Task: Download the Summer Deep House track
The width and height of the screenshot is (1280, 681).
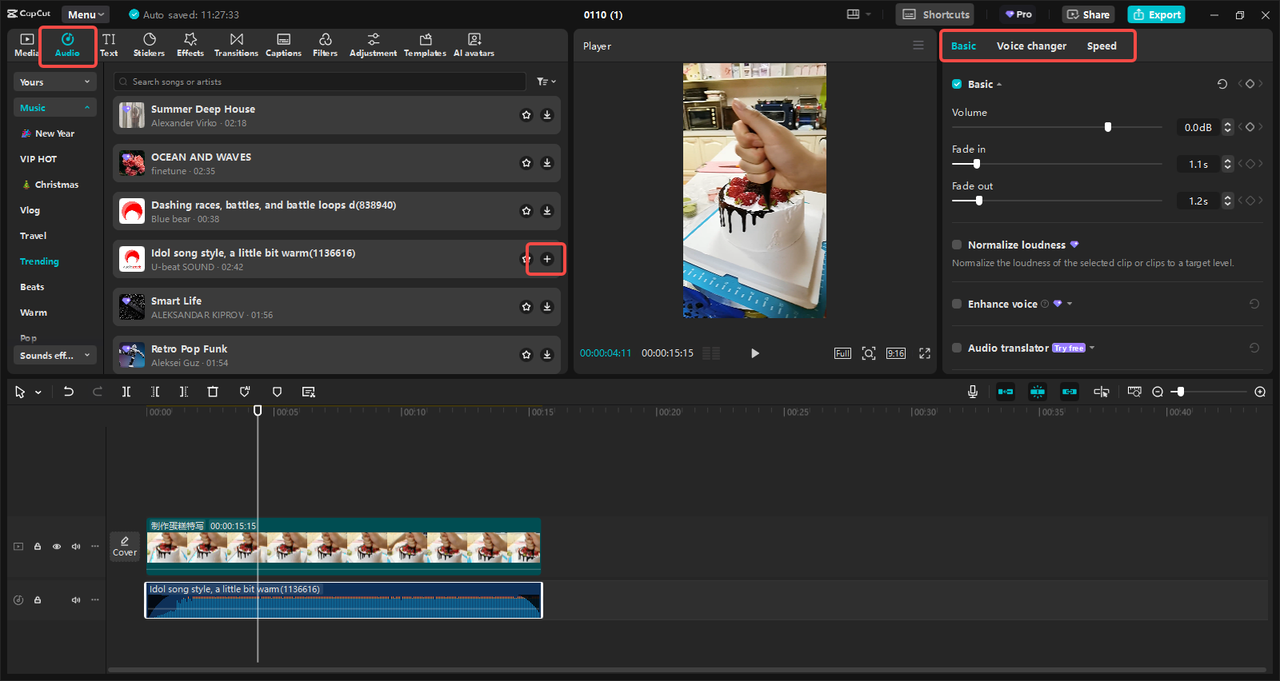Action: pyautogui.click(x=547, y=115)
